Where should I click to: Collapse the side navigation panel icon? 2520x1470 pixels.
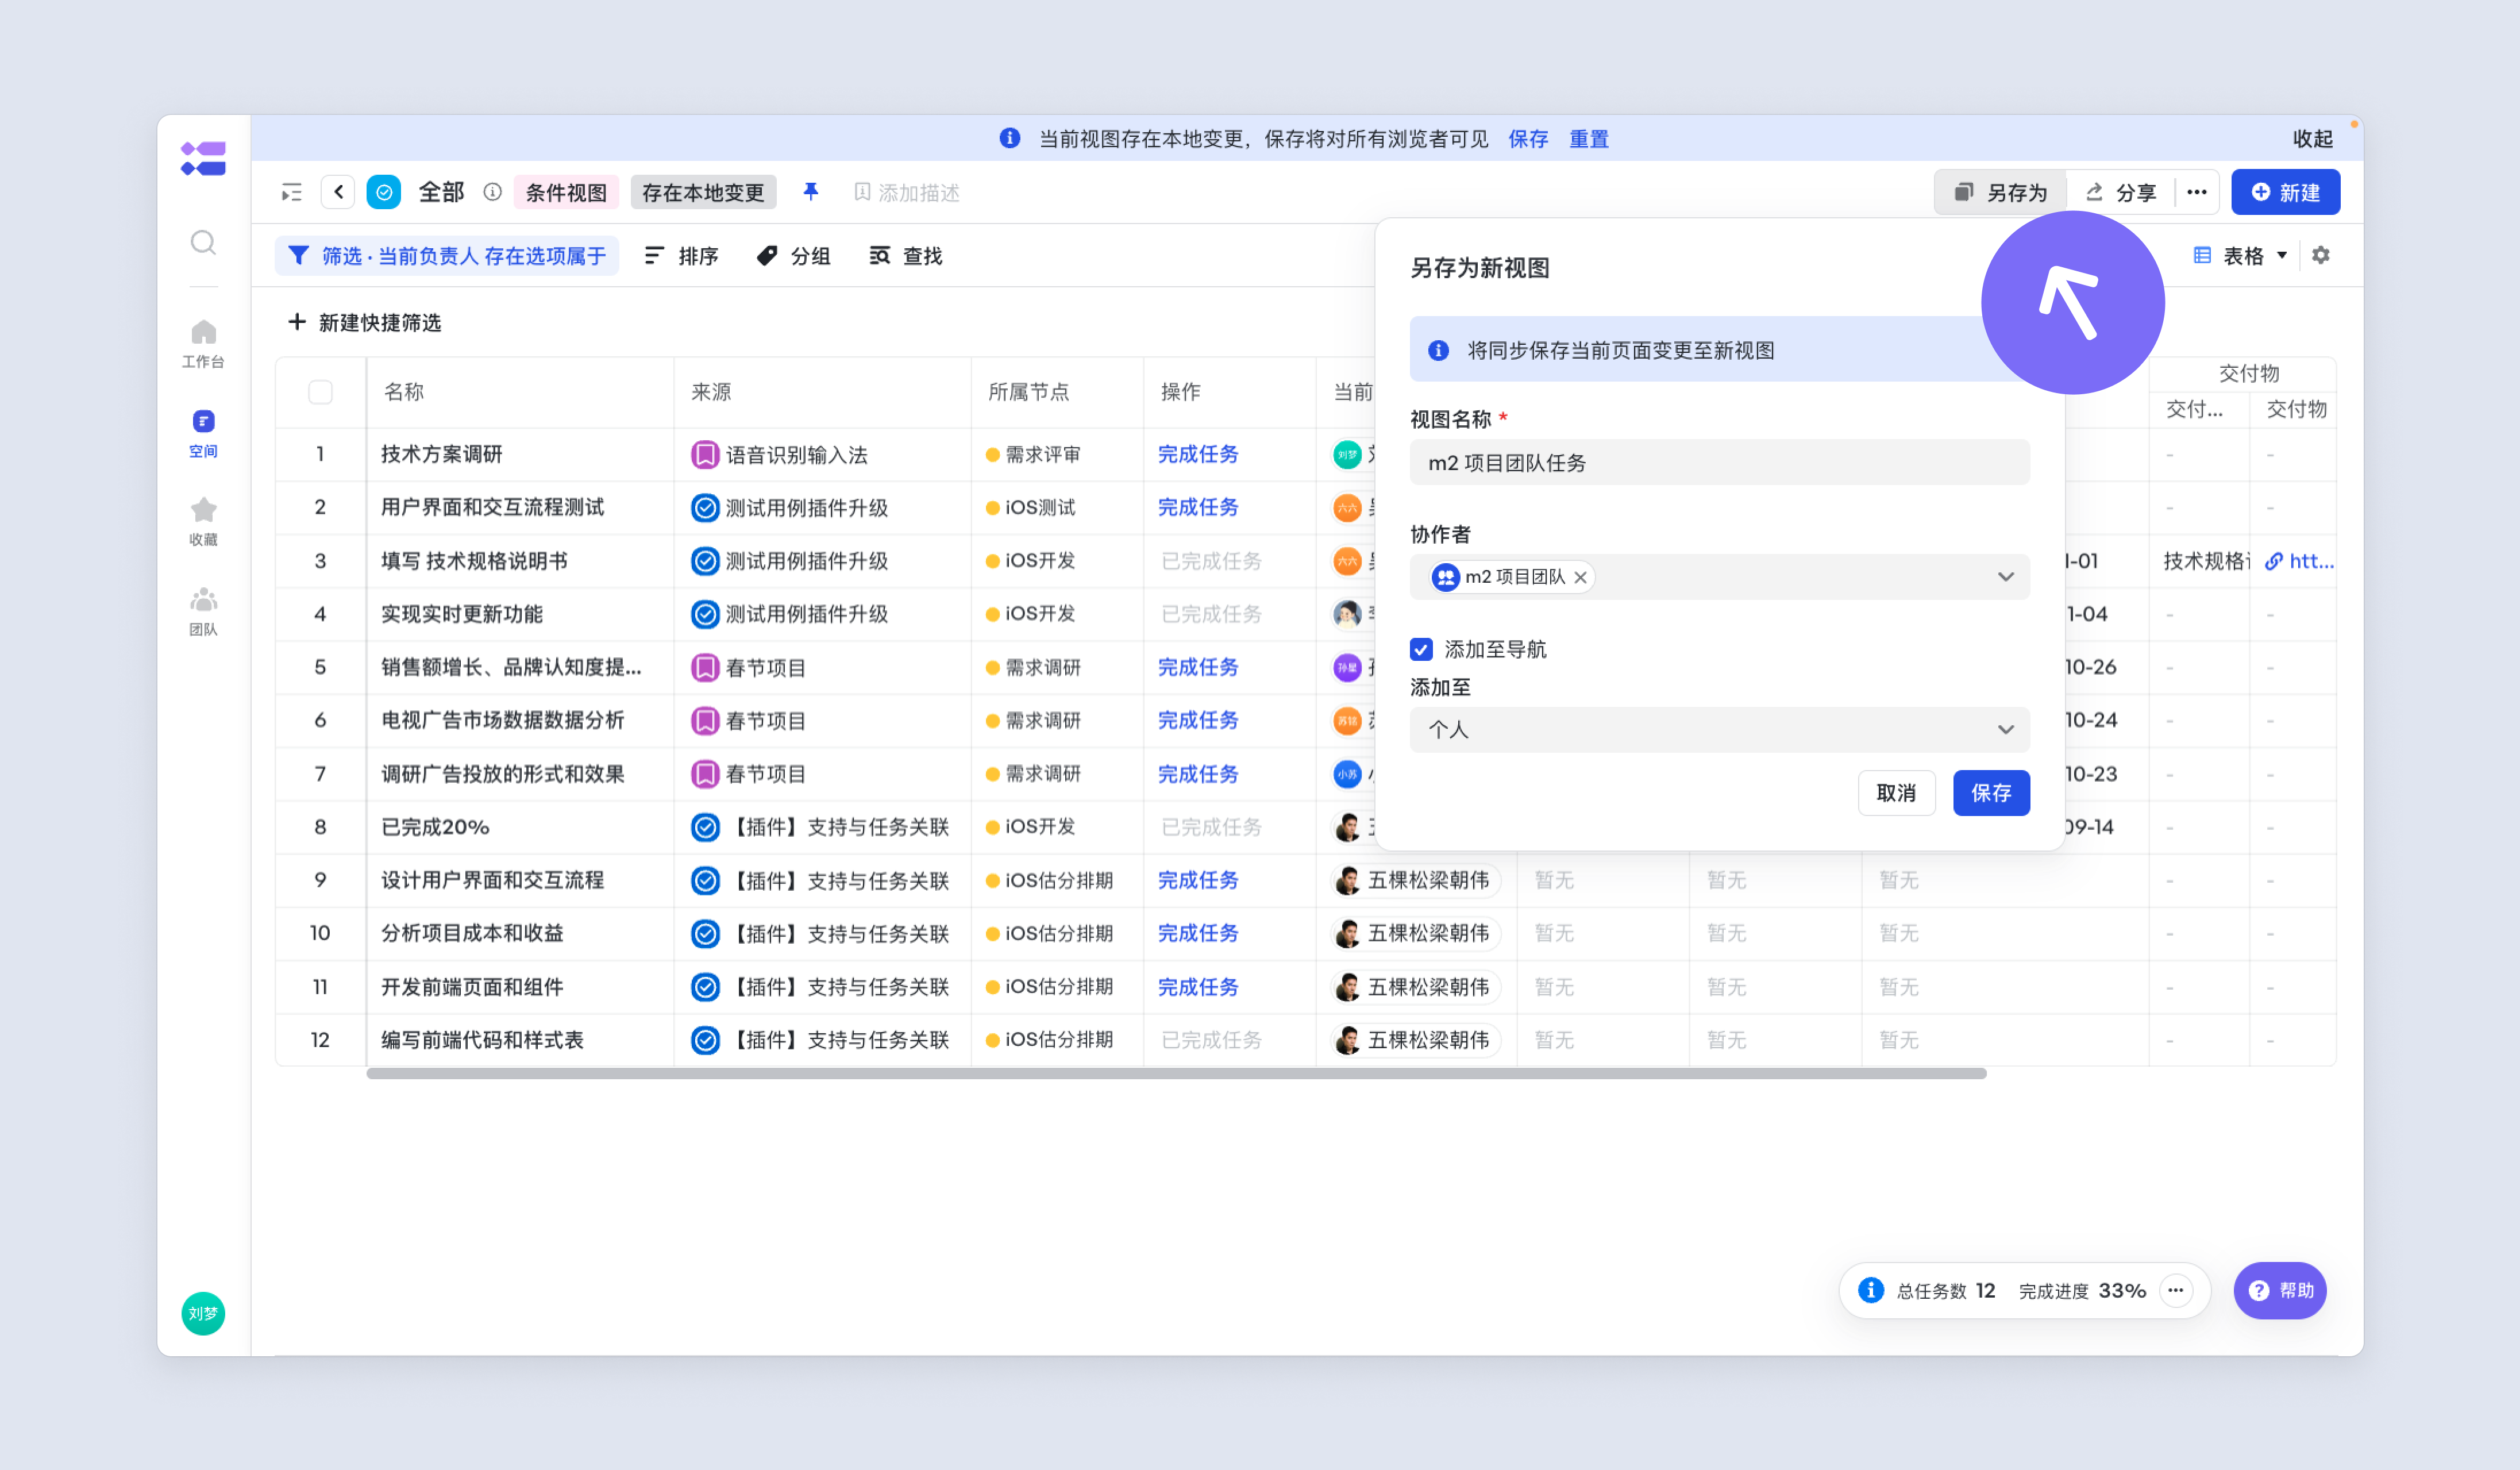click(291, 192)
